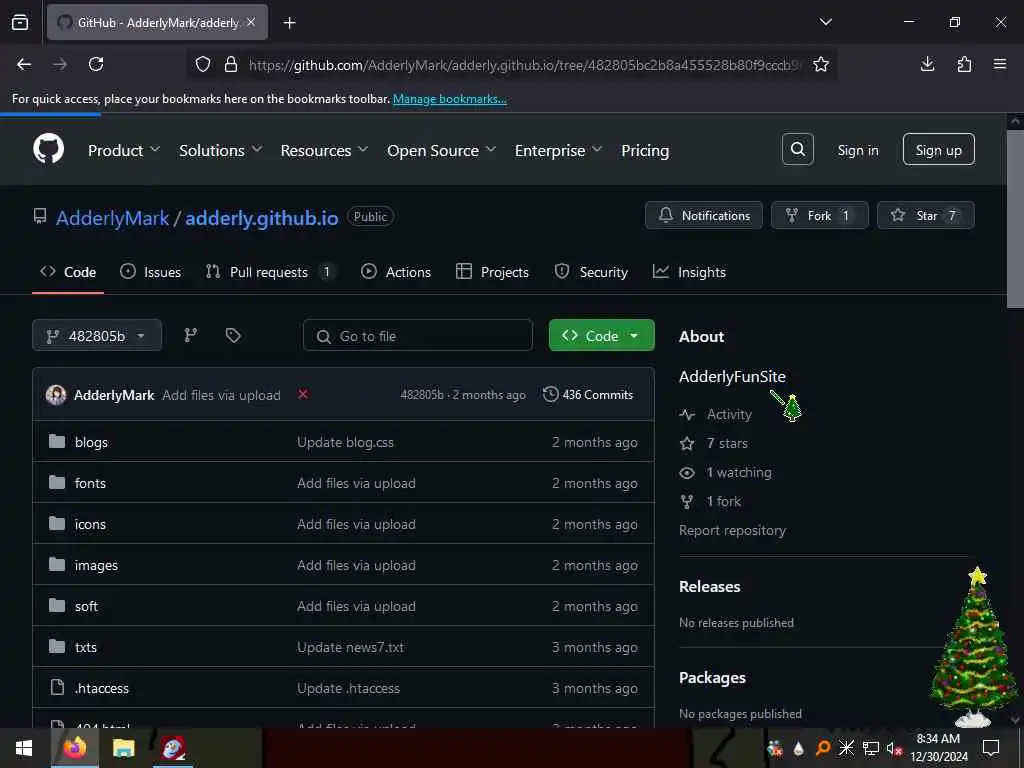1024x768 pixels.
Task: Open the notification center icon
Action: tap(991, 748)
